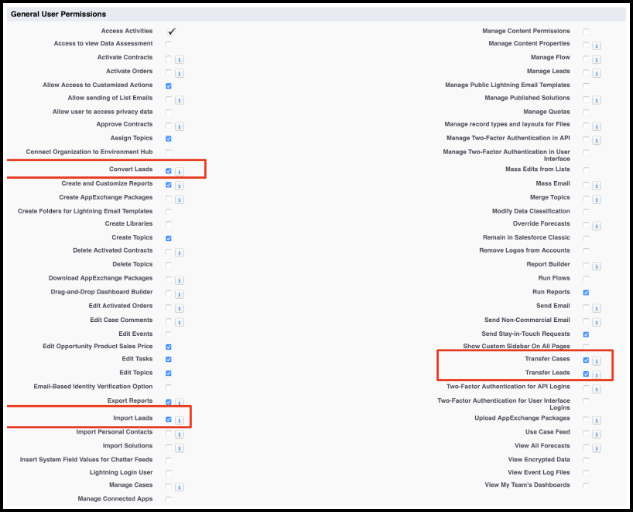Show info for Create and Customize Reports
This screenshot has height=512, width=633.
tap(179, 186)
